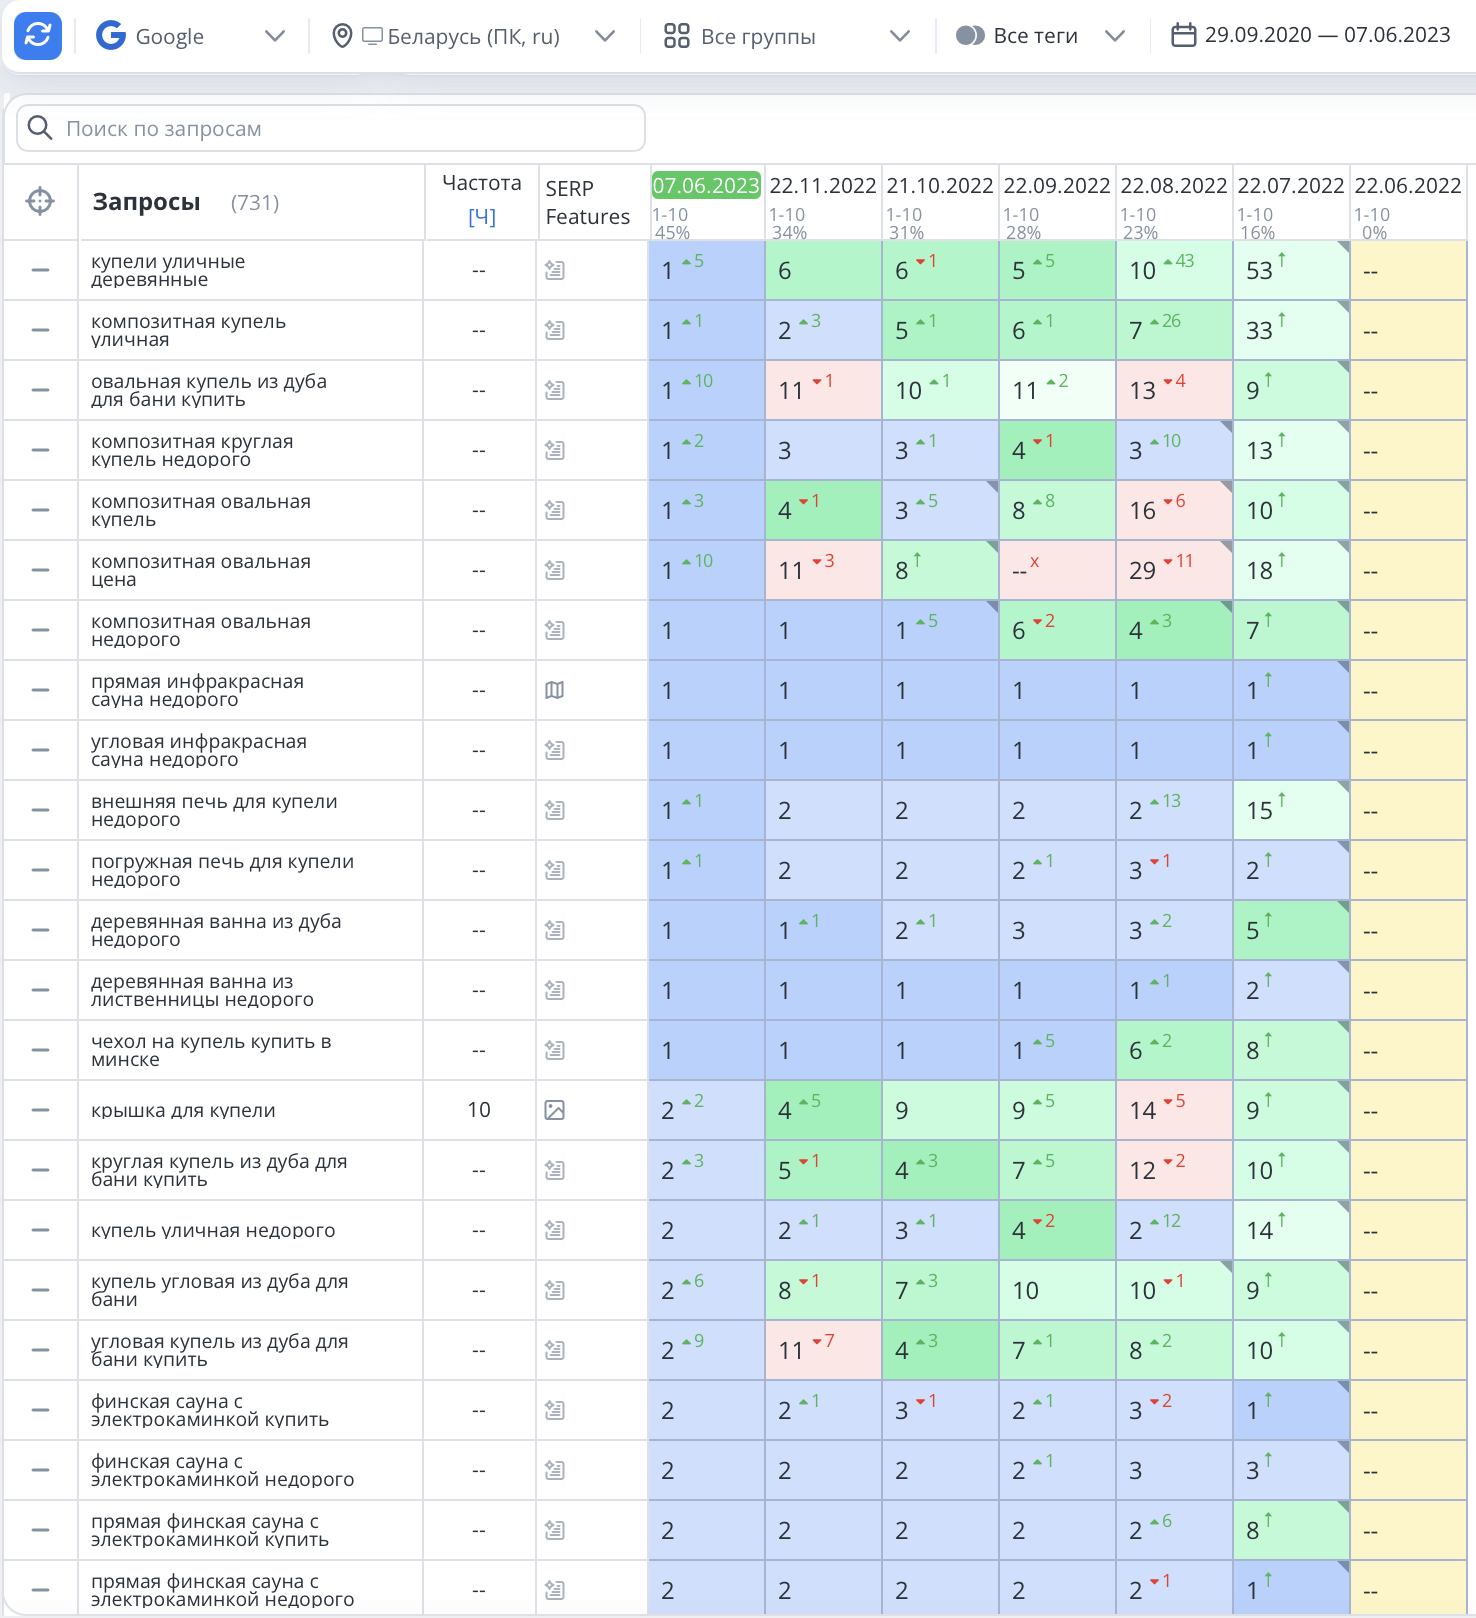Viewport: 1476px width, 1618px height.
Task: Click SERP features icon for композитная овальная цена
Action: point(555,570)
